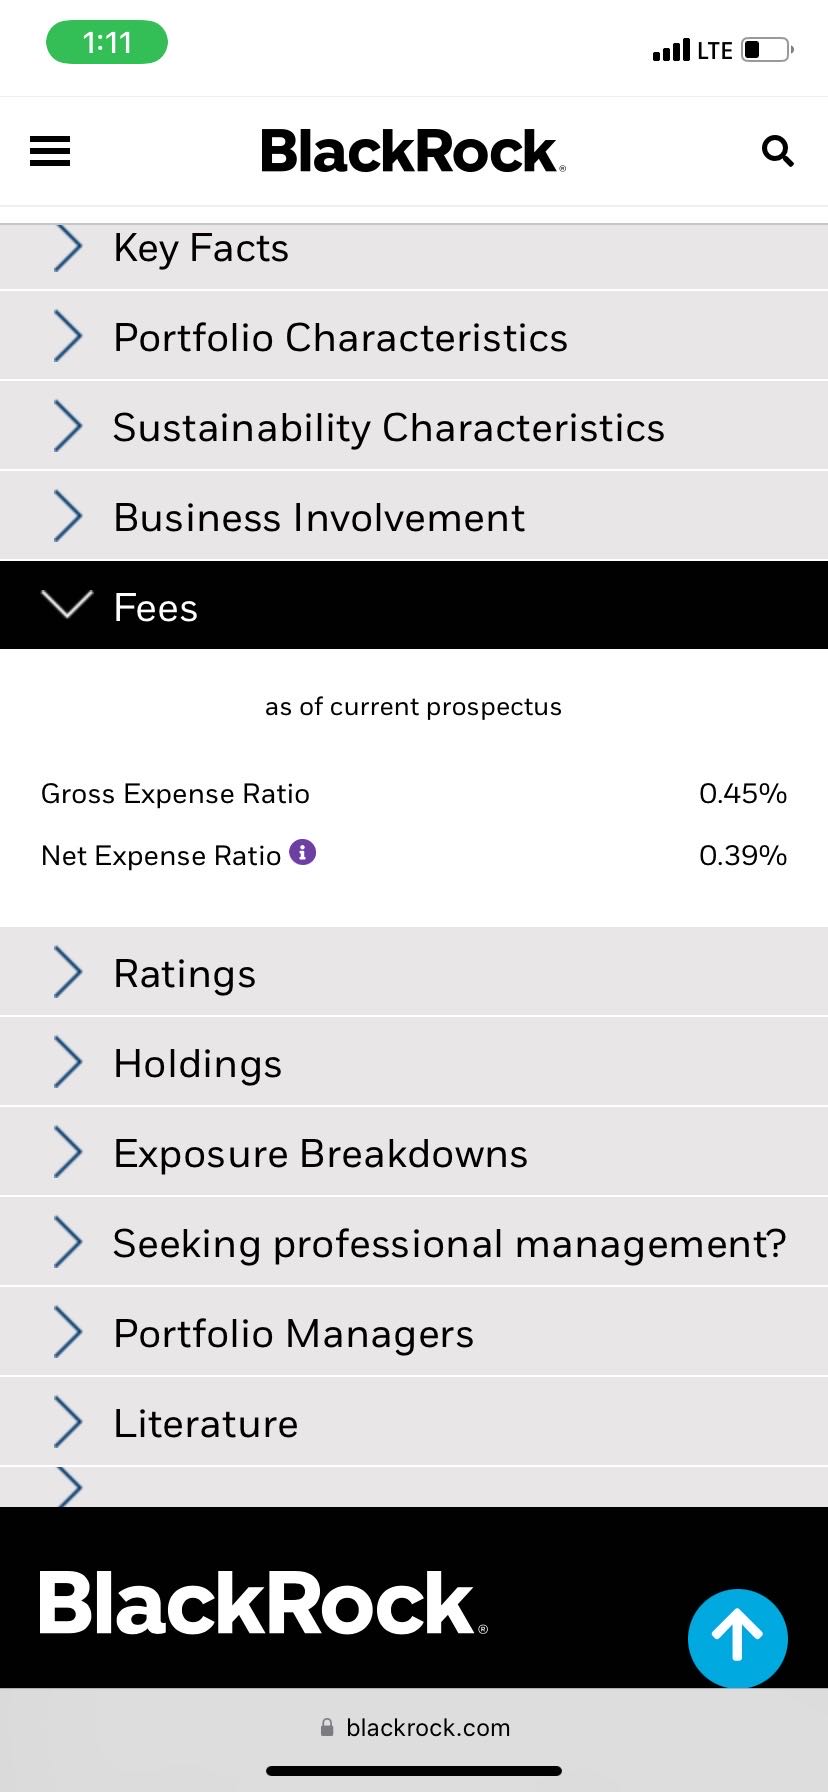Click the BlackRock logo in header
The image size is (828, 1792).
click(x=413, y=151)
